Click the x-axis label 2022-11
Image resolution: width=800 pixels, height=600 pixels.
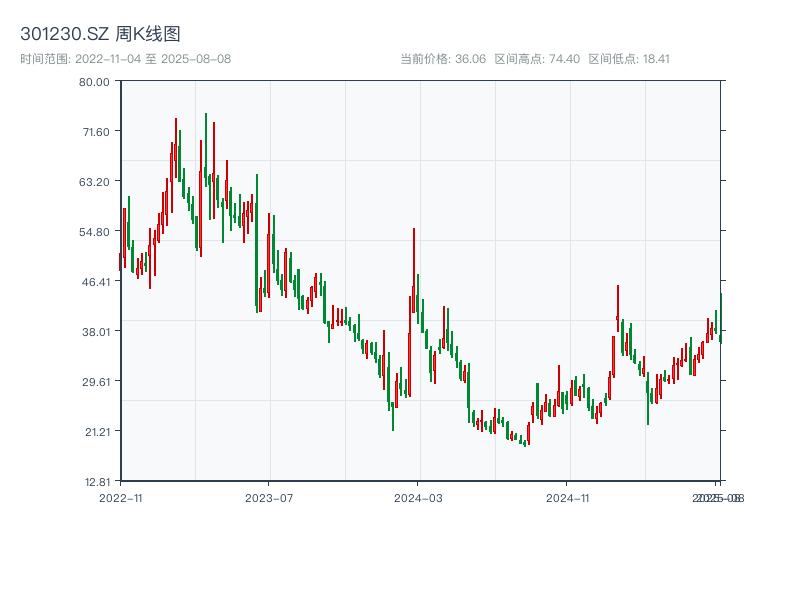pyautogui.click(x=119, y=497)
